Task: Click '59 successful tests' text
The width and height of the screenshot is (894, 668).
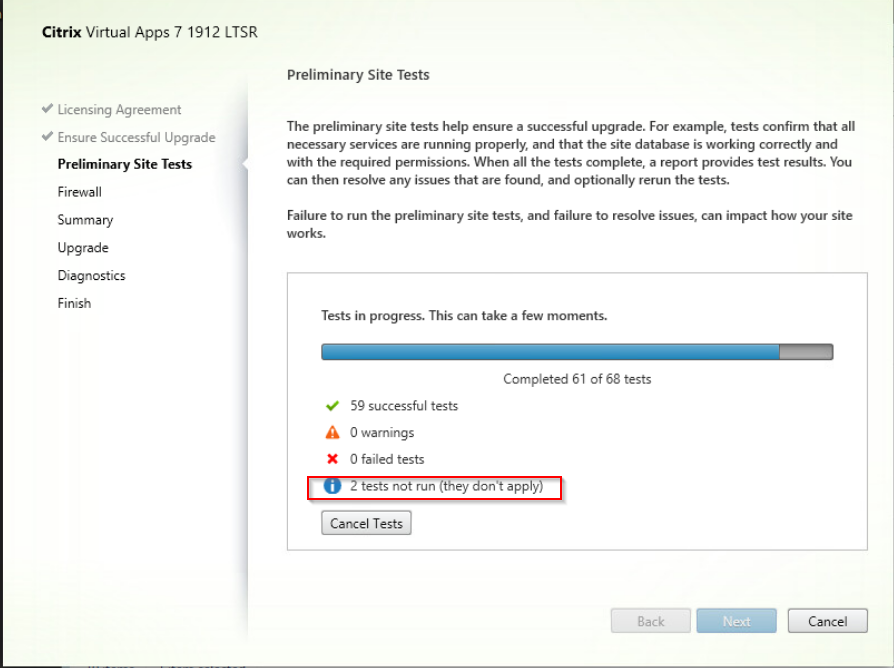Action: pyautogui.click(x=404, y=406)
